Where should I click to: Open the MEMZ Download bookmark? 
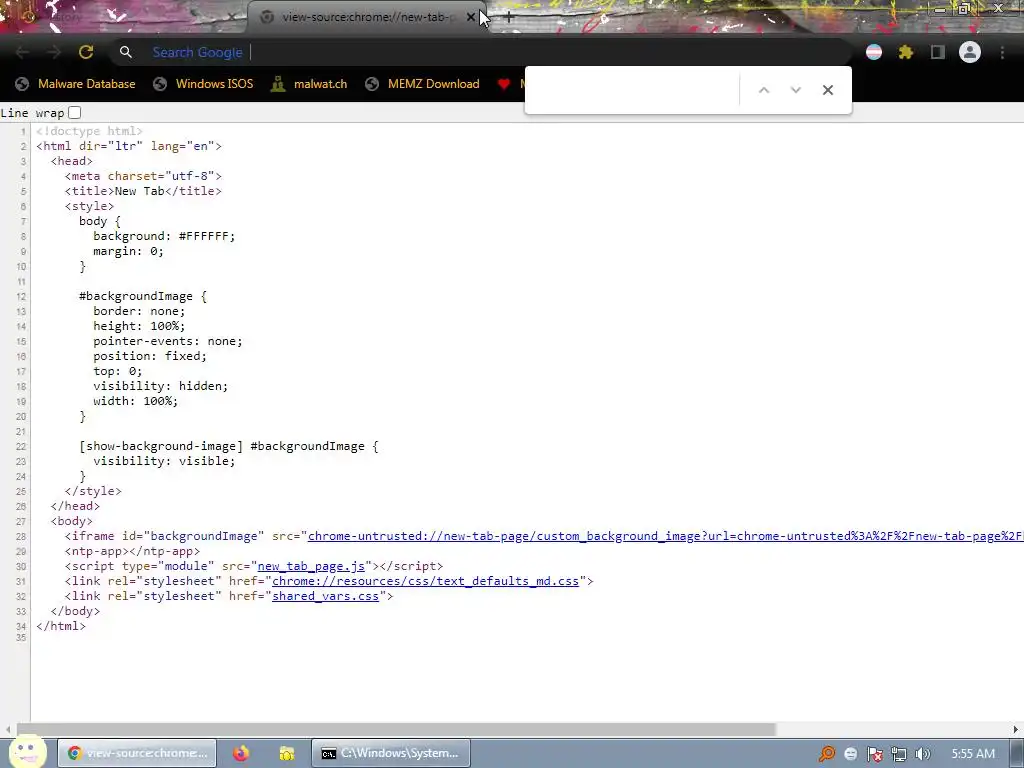click(423, 84)
